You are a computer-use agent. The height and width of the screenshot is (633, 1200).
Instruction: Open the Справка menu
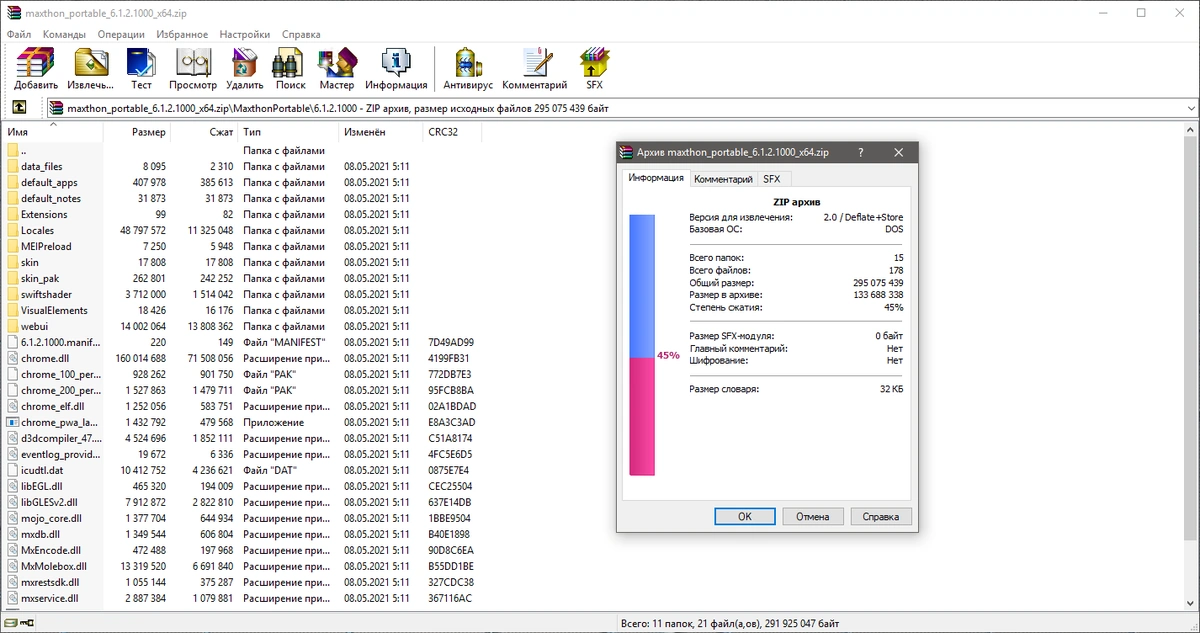301,34
